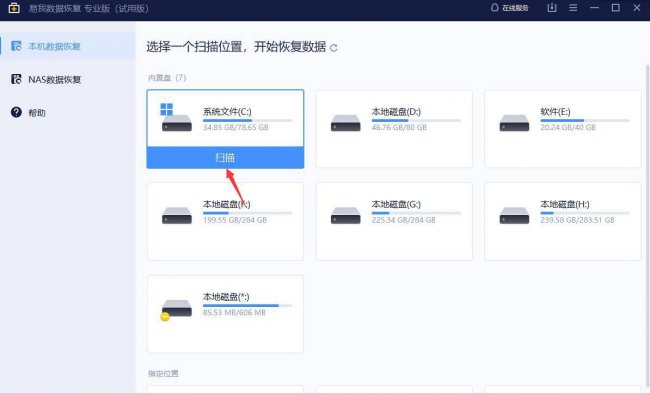
Task: Click the 34.85 GB/78.65 GB size text
Action: [235, 128]
